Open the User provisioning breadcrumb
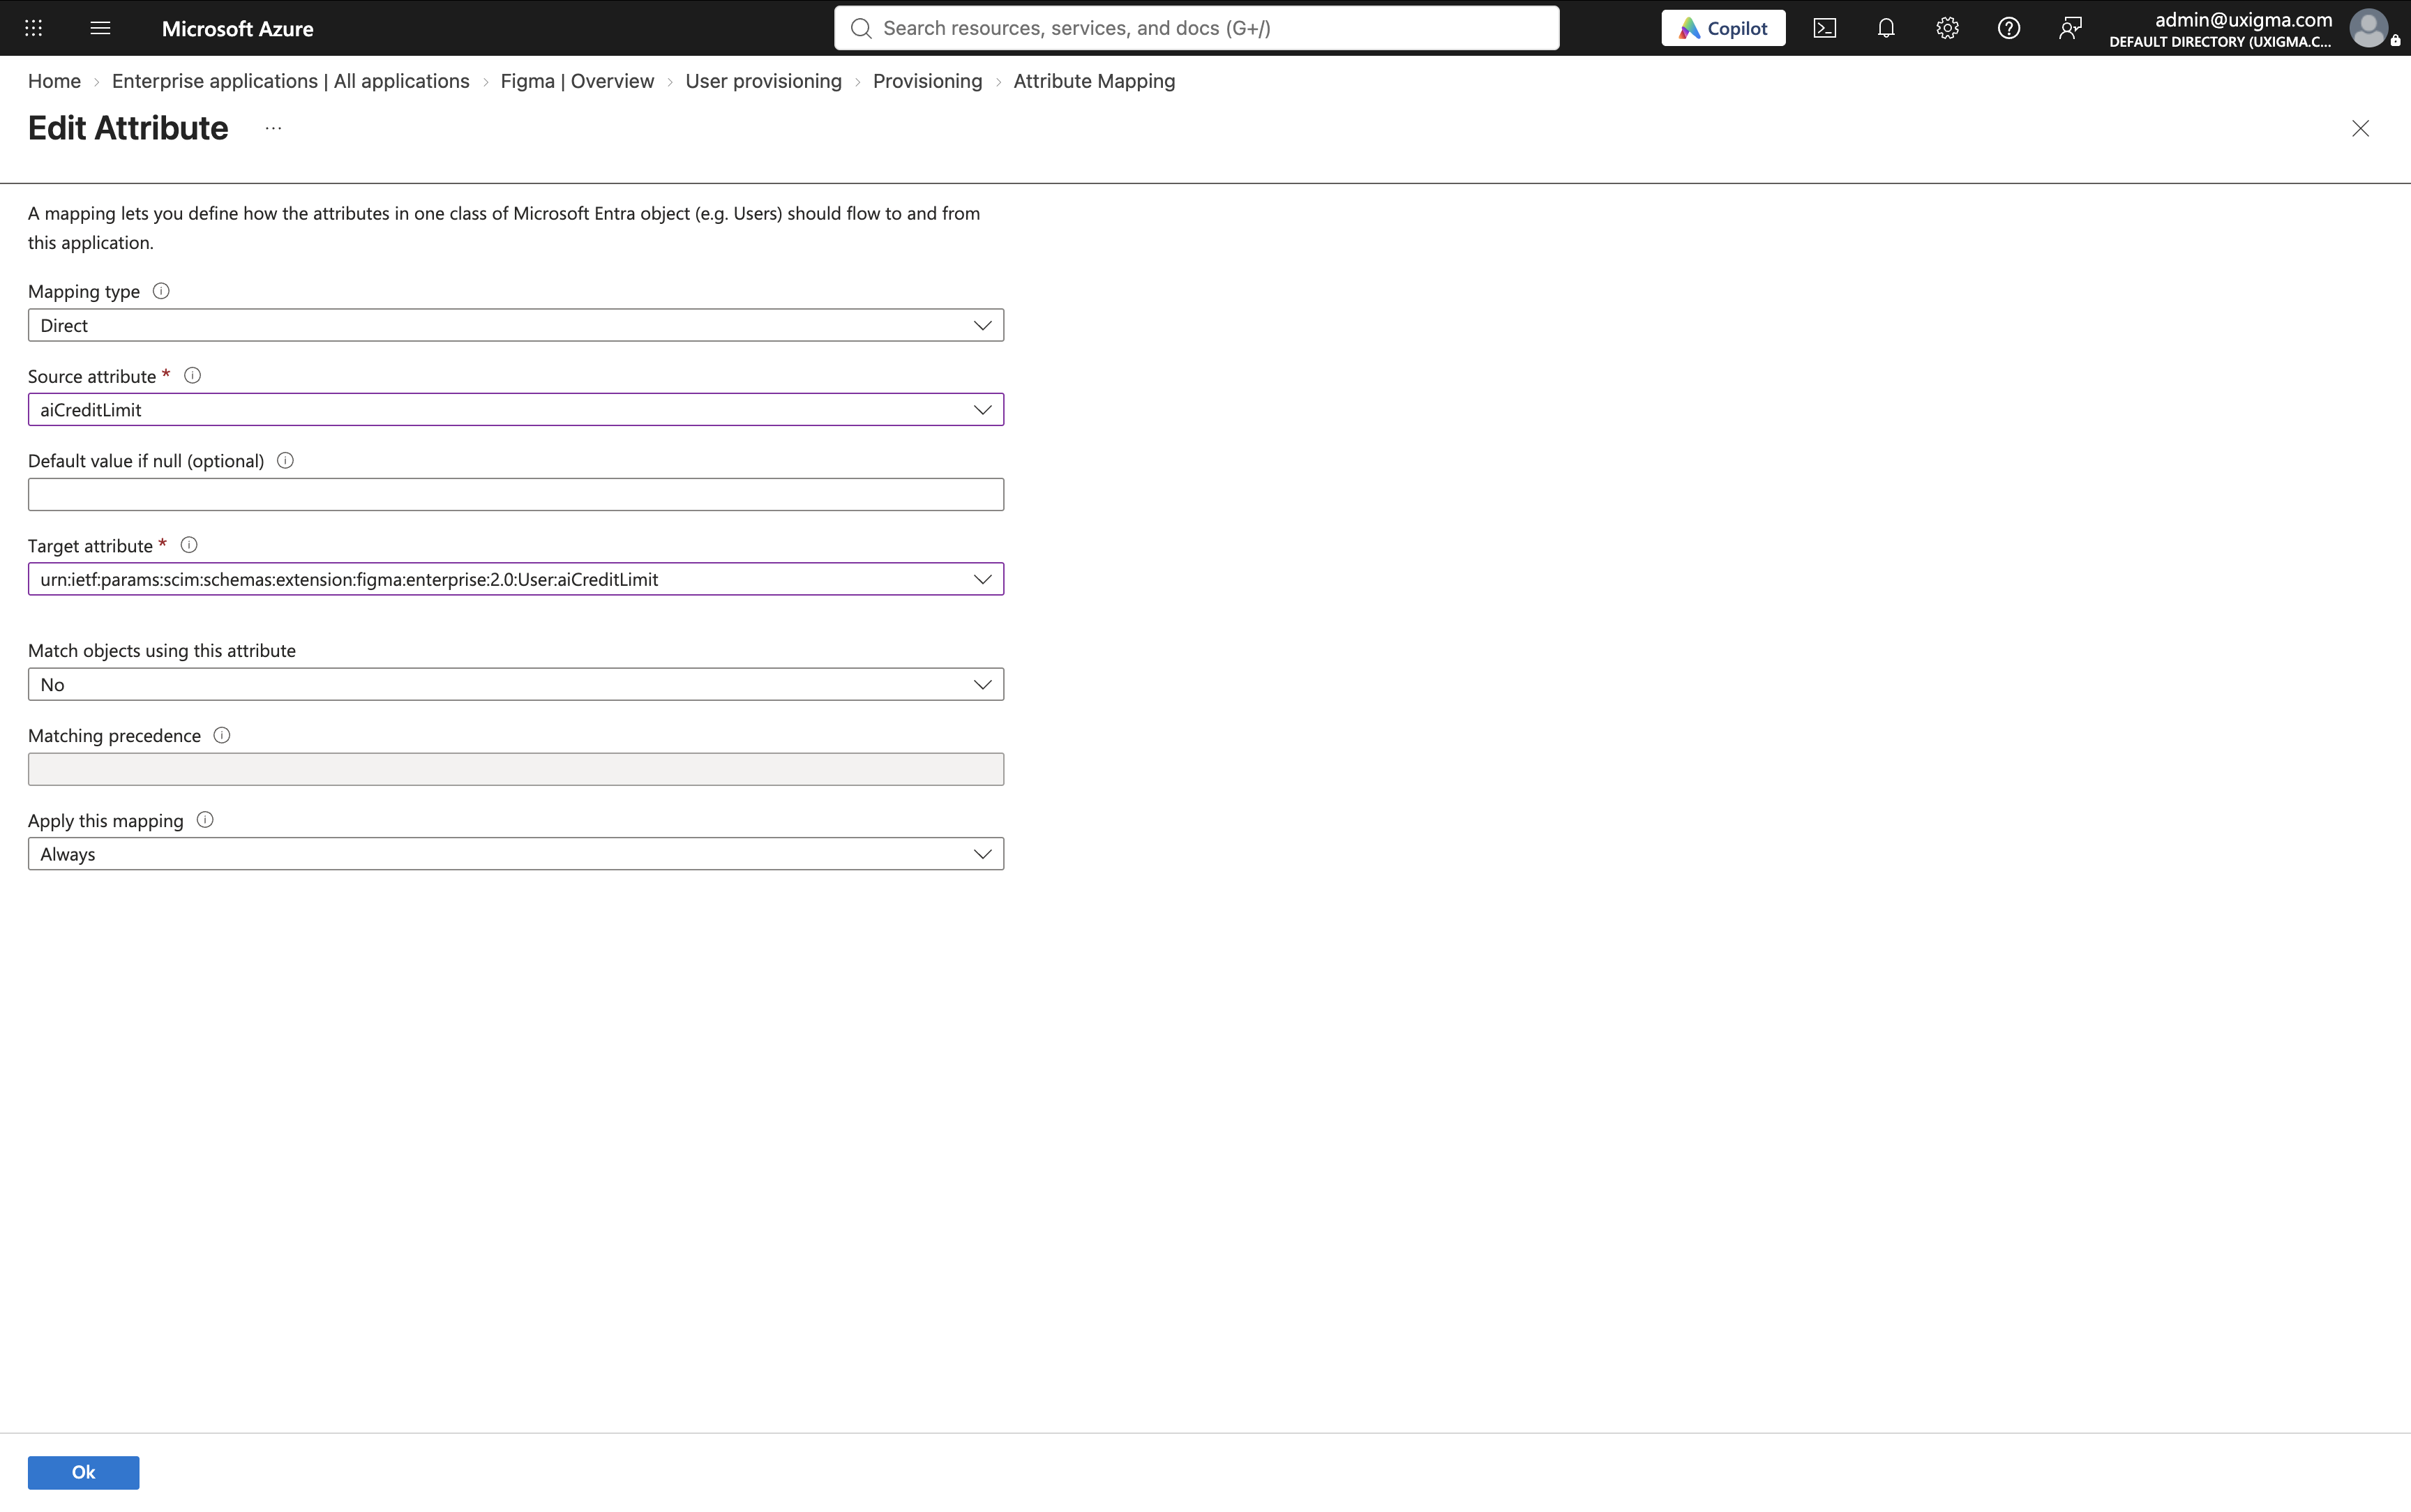 point(763,81)
